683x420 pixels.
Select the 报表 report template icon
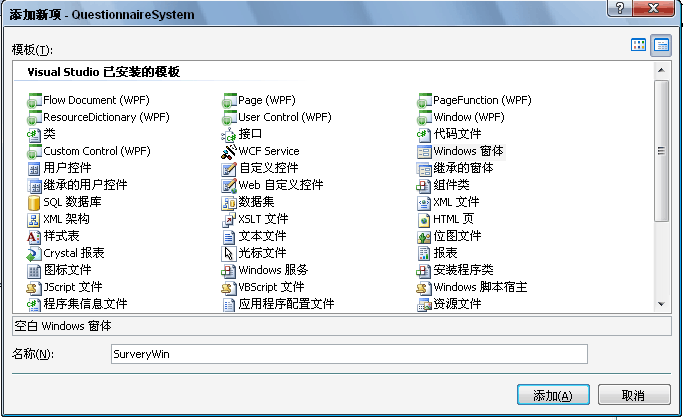[424, 254]
